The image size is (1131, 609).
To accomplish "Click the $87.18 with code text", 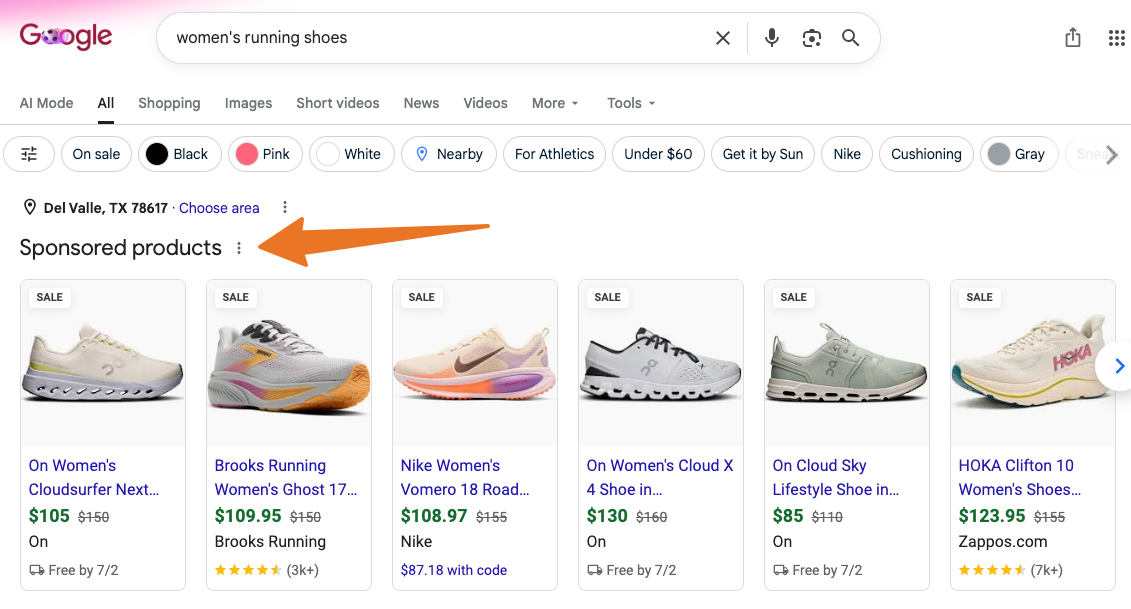I will pyautogui.click(x=454, y=570).
